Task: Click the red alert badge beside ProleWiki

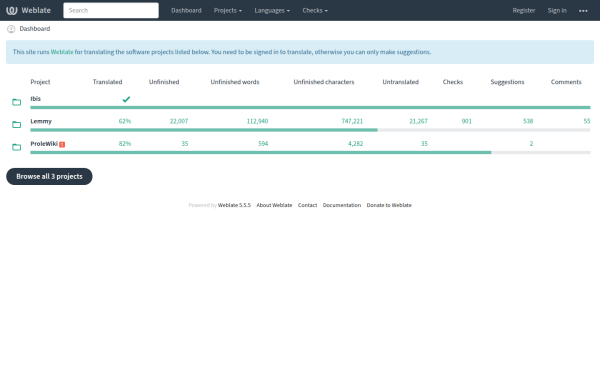Action: (x=62, y=144)
